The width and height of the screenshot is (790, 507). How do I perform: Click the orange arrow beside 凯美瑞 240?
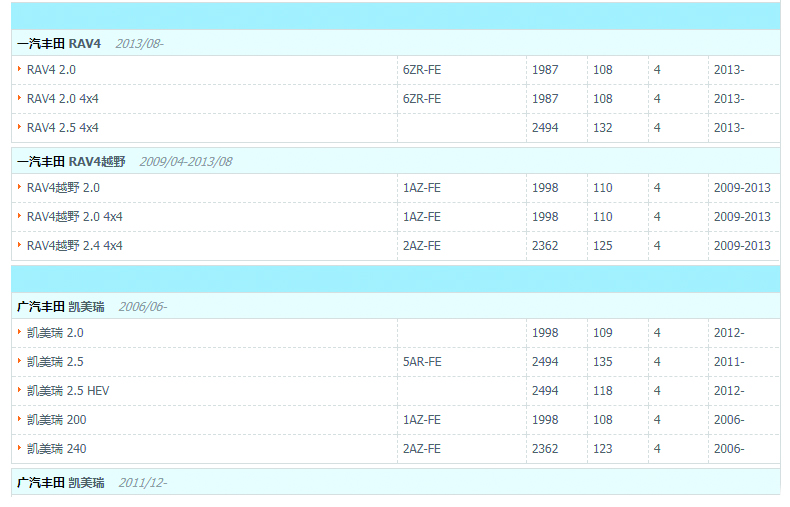click(19, 448)
